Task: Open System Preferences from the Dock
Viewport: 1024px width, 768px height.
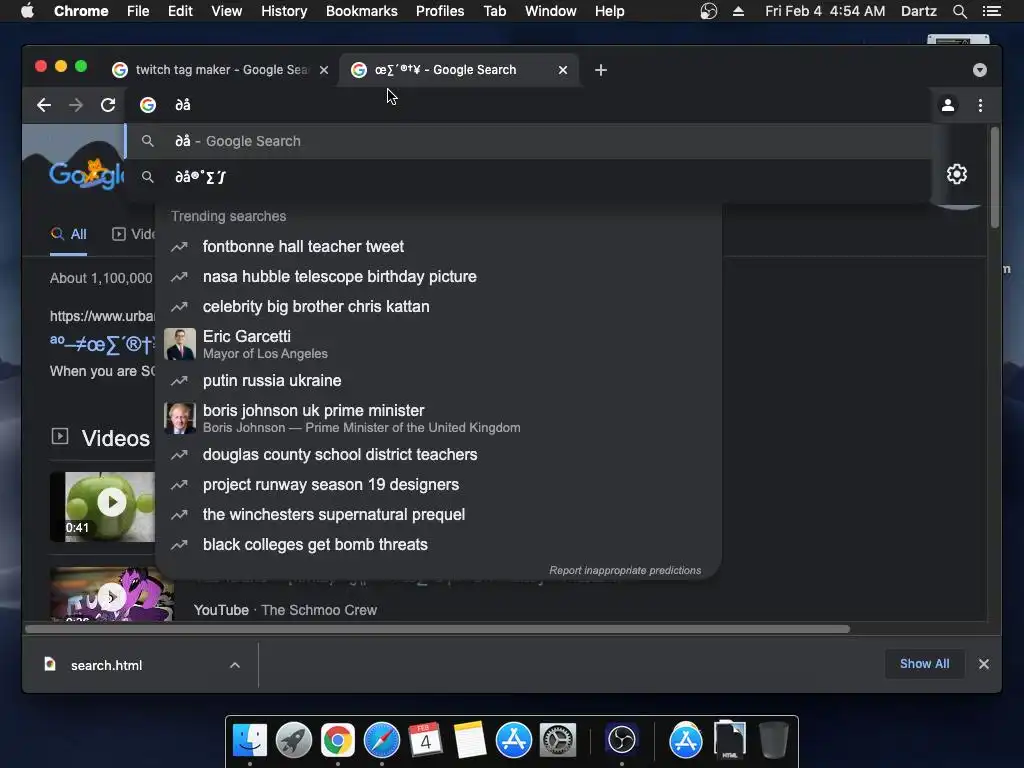Action: click(x=558, y=740)
